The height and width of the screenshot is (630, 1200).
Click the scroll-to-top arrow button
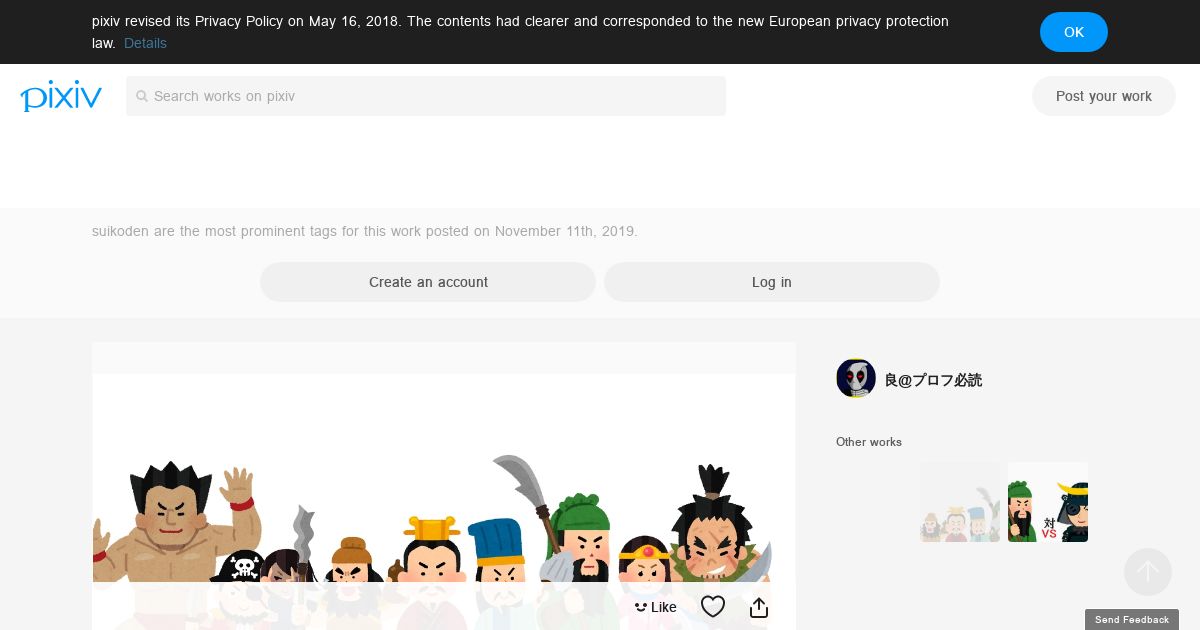coord(1147,572)
